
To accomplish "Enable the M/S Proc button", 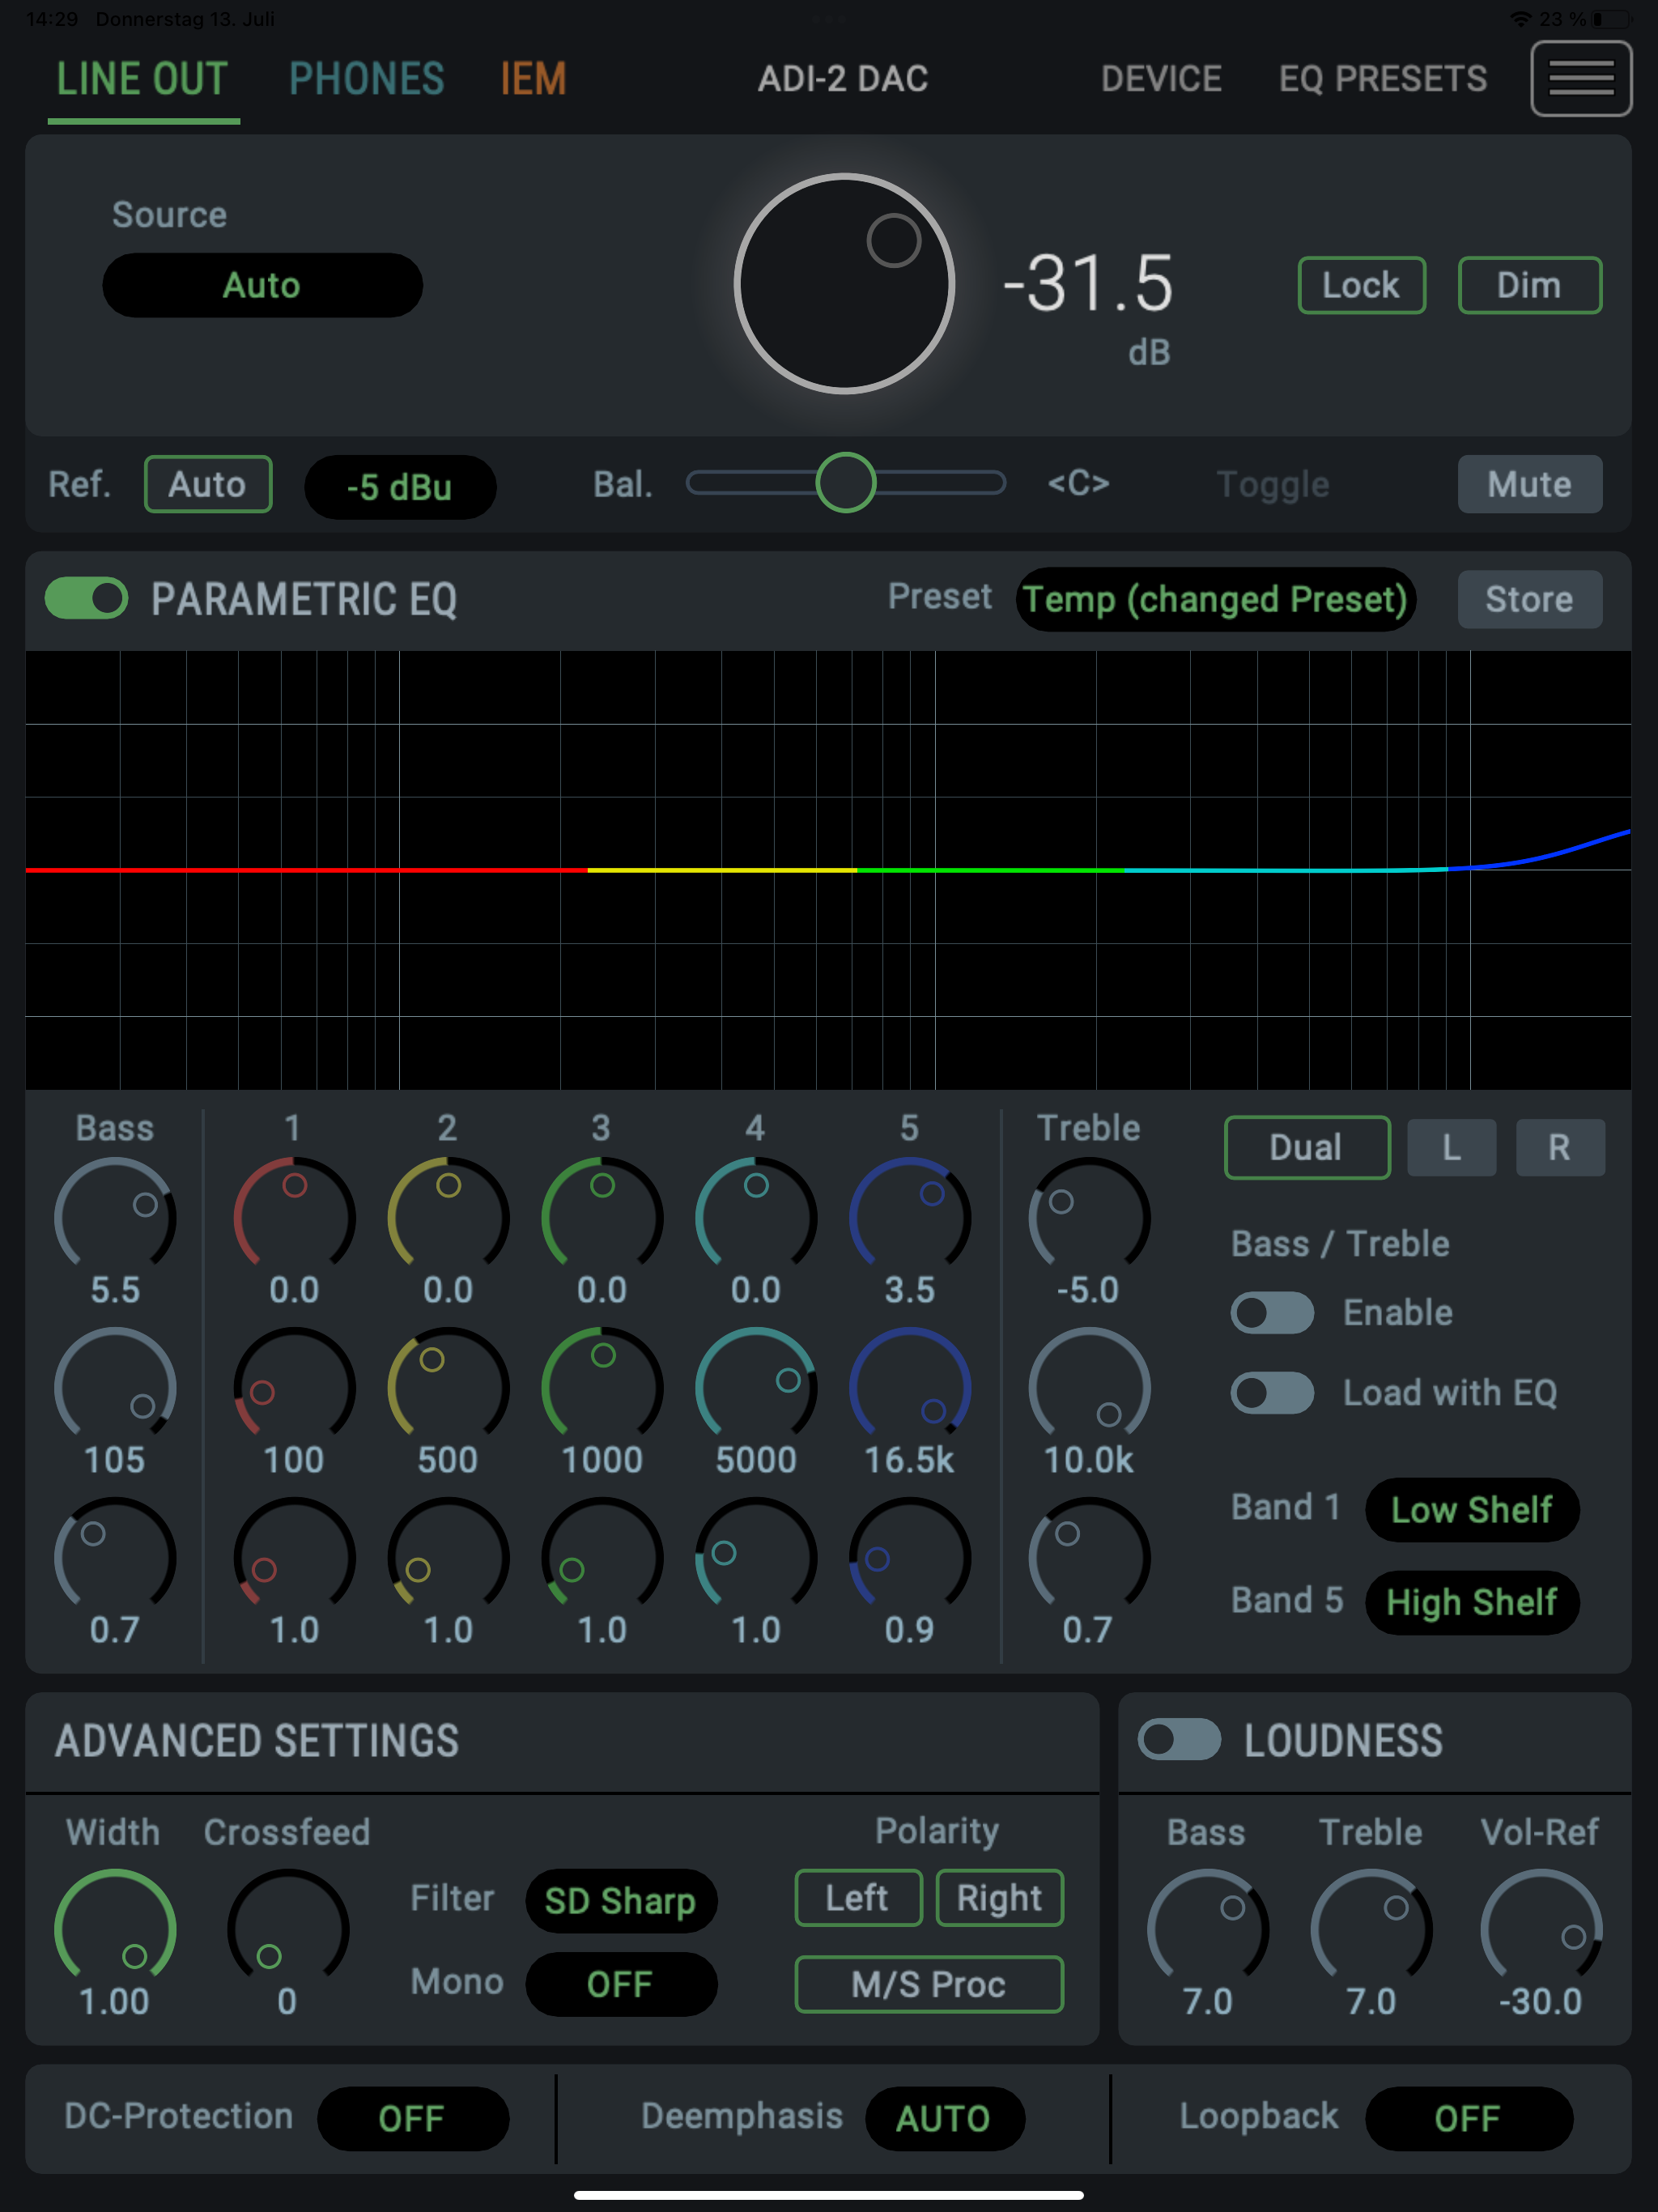I will (x=929, y=1984).
